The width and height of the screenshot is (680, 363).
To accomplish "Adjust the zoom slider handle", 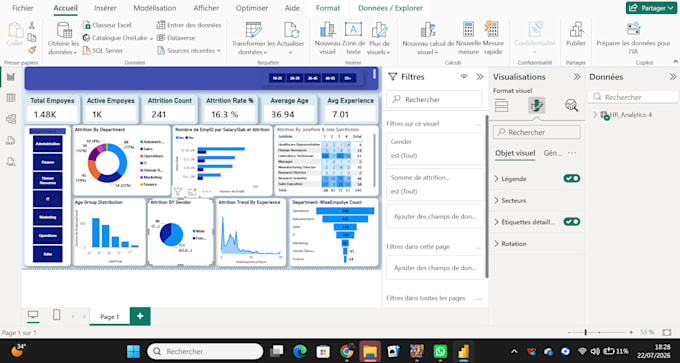I will coord(585,332).
